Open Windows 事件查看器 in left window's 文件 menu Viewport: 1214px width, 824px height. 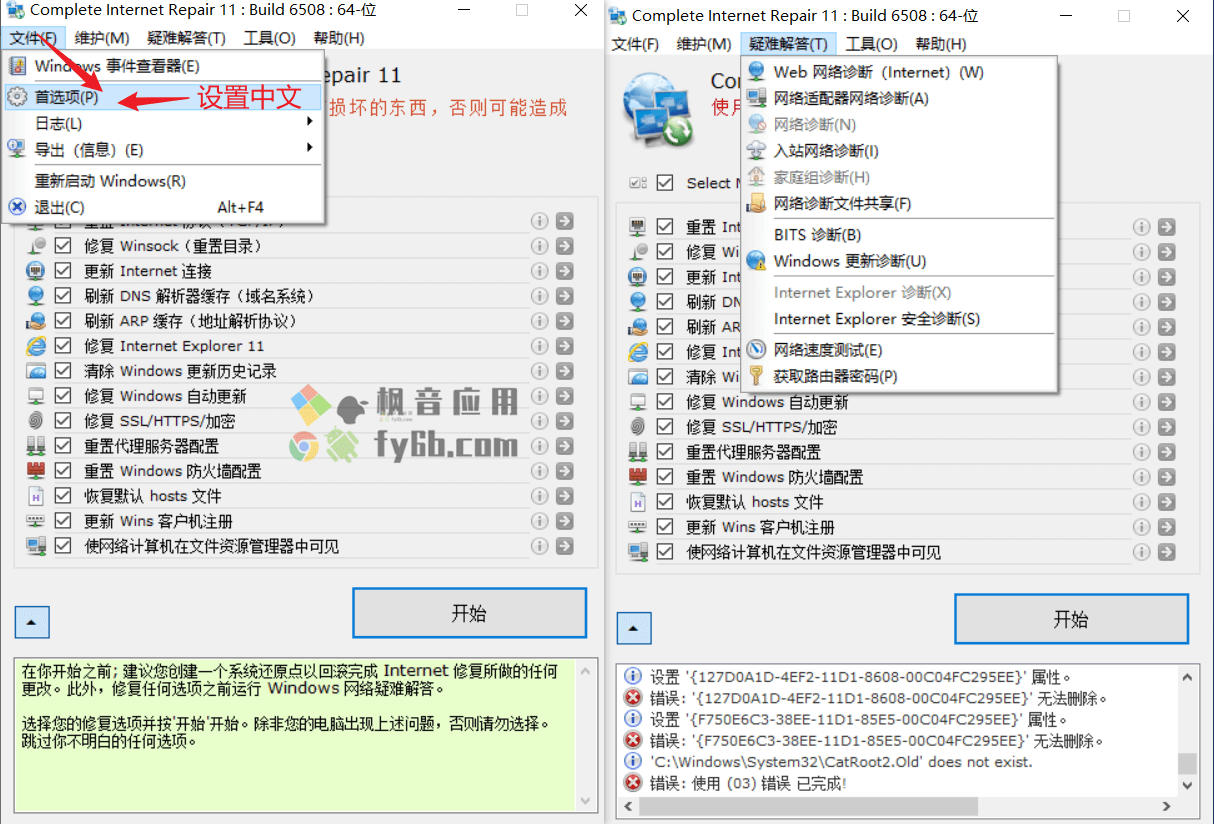tap(163, 66)
